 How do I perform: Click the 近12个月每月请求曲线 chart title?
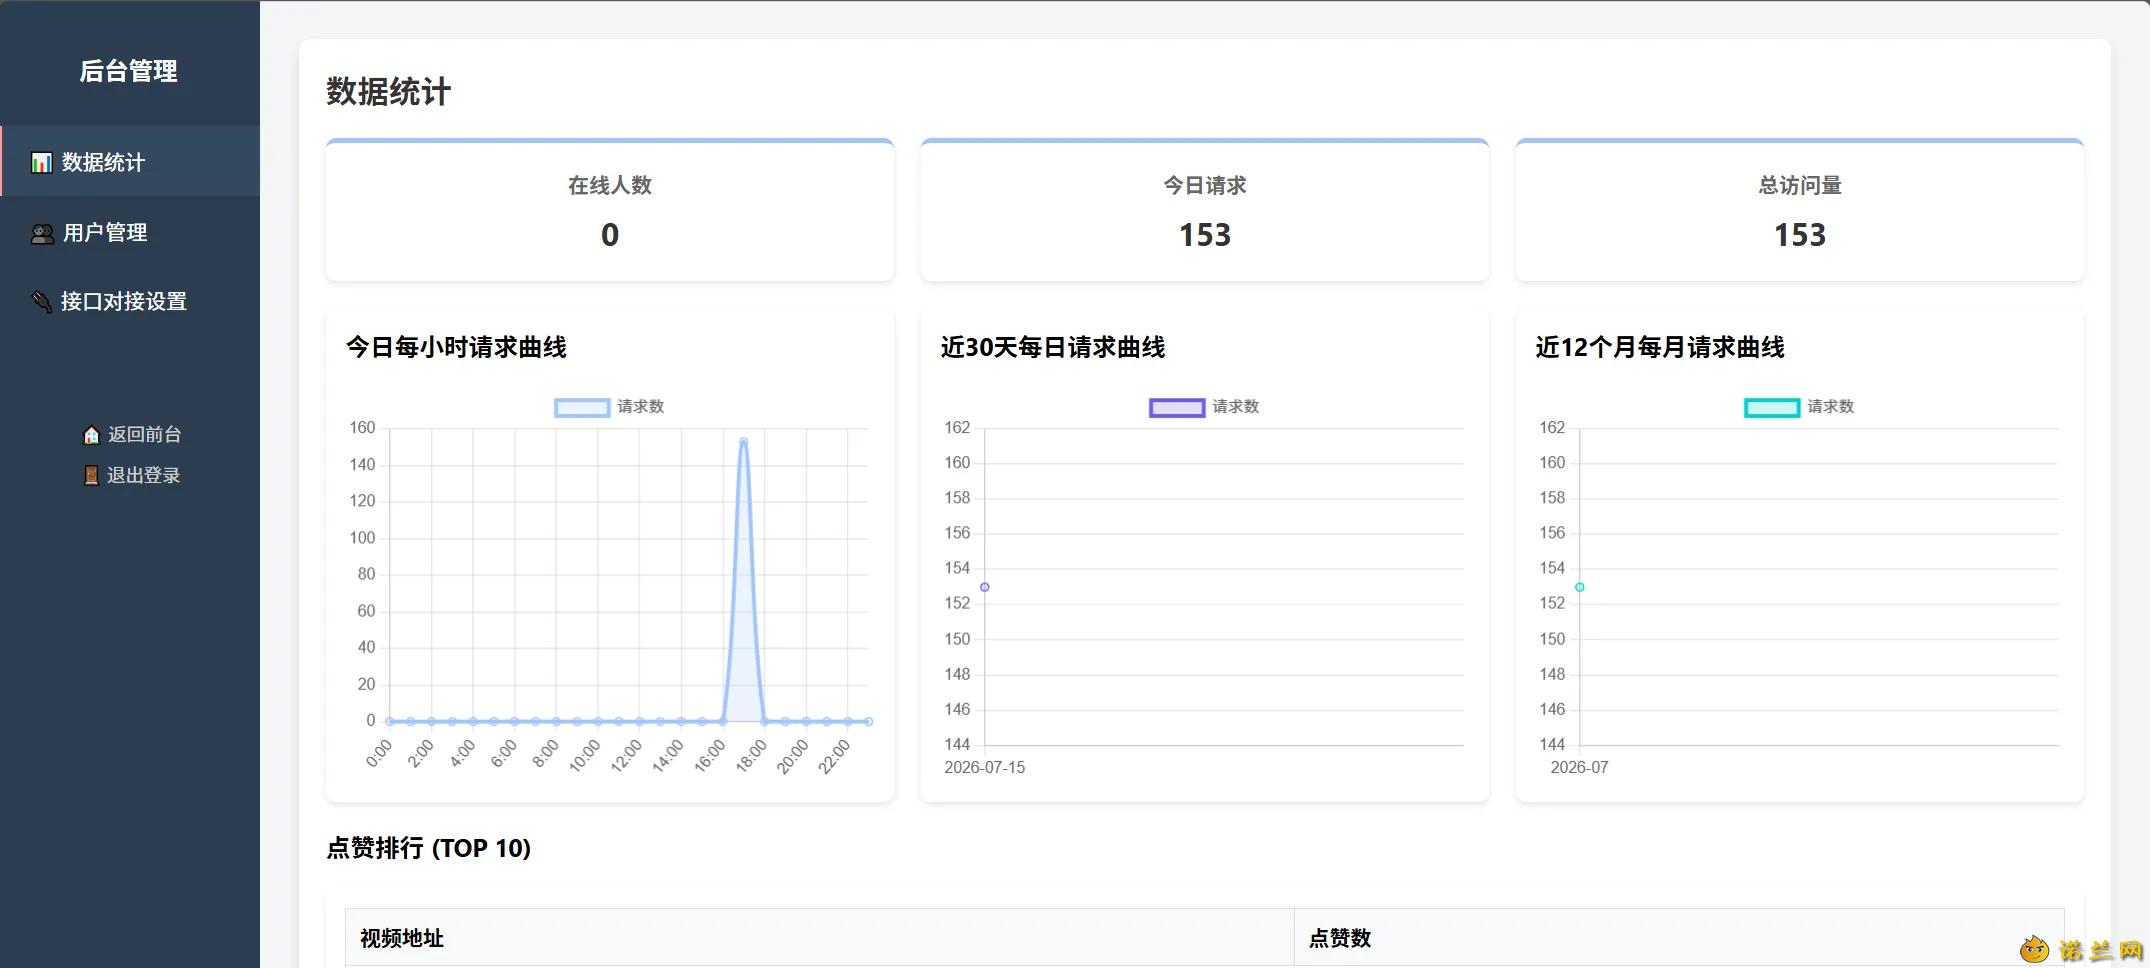1660,347
